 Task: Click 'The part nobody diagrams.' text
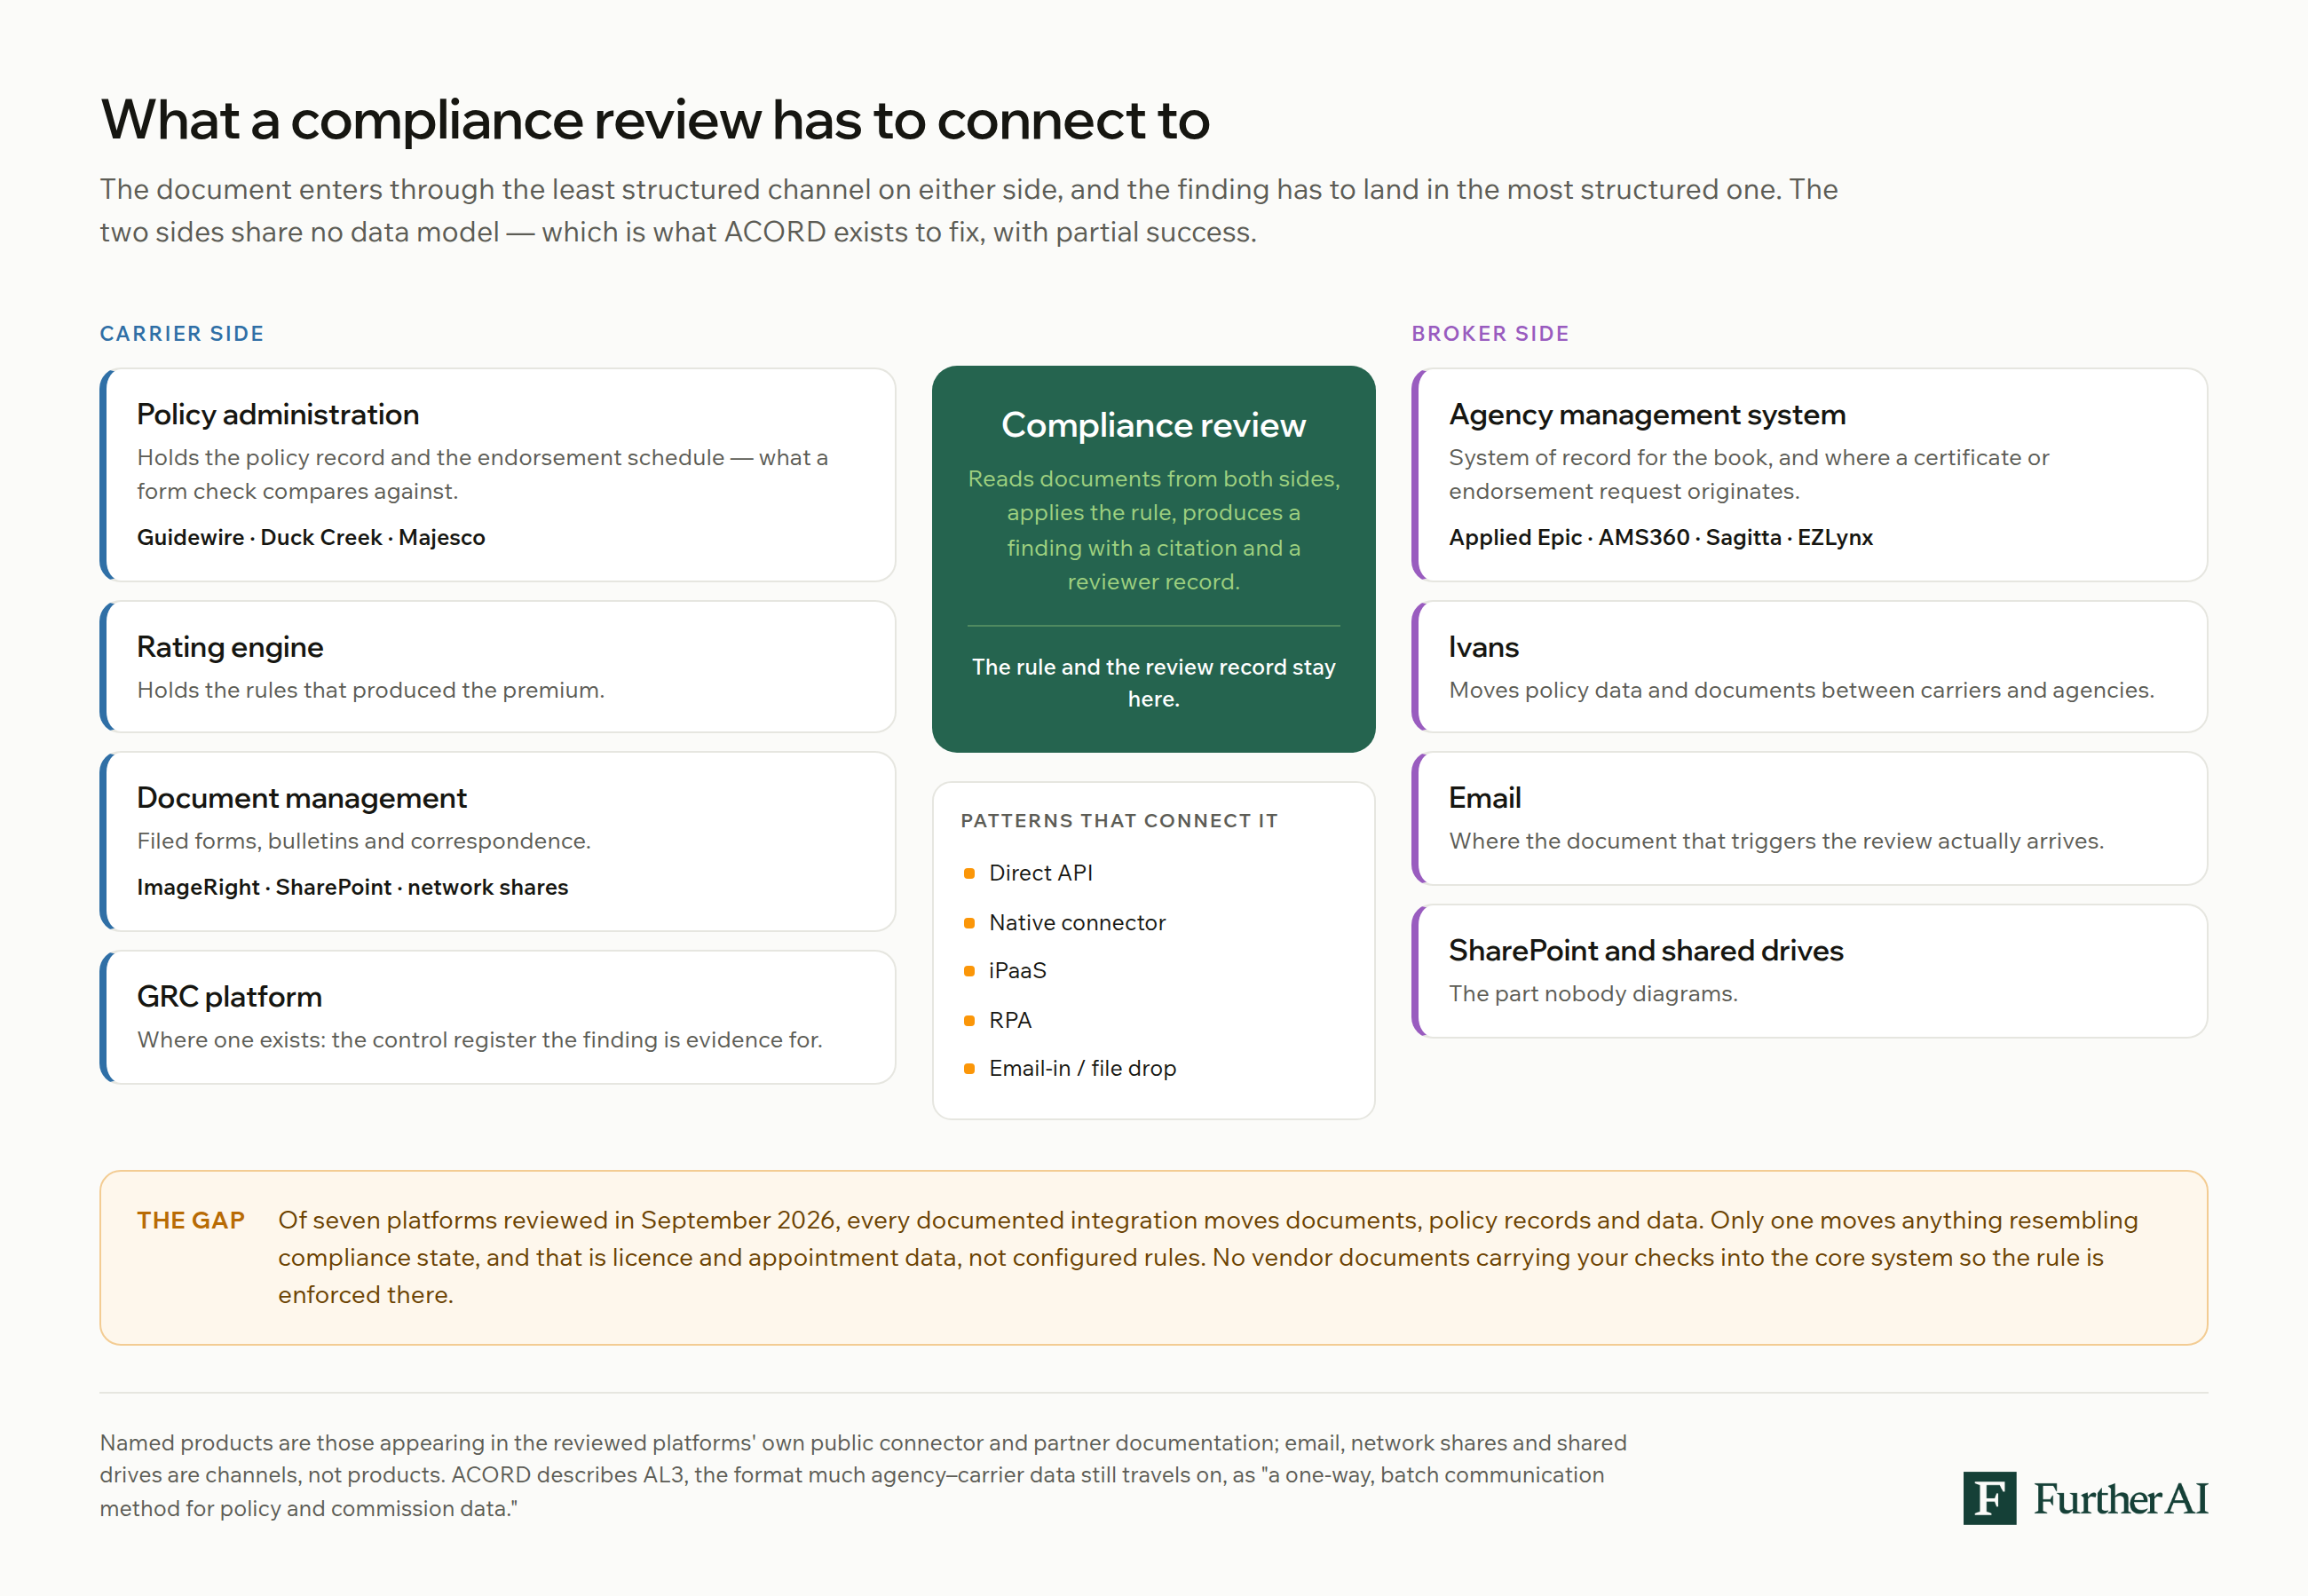pyautogui.click(x=1593, y=994)
